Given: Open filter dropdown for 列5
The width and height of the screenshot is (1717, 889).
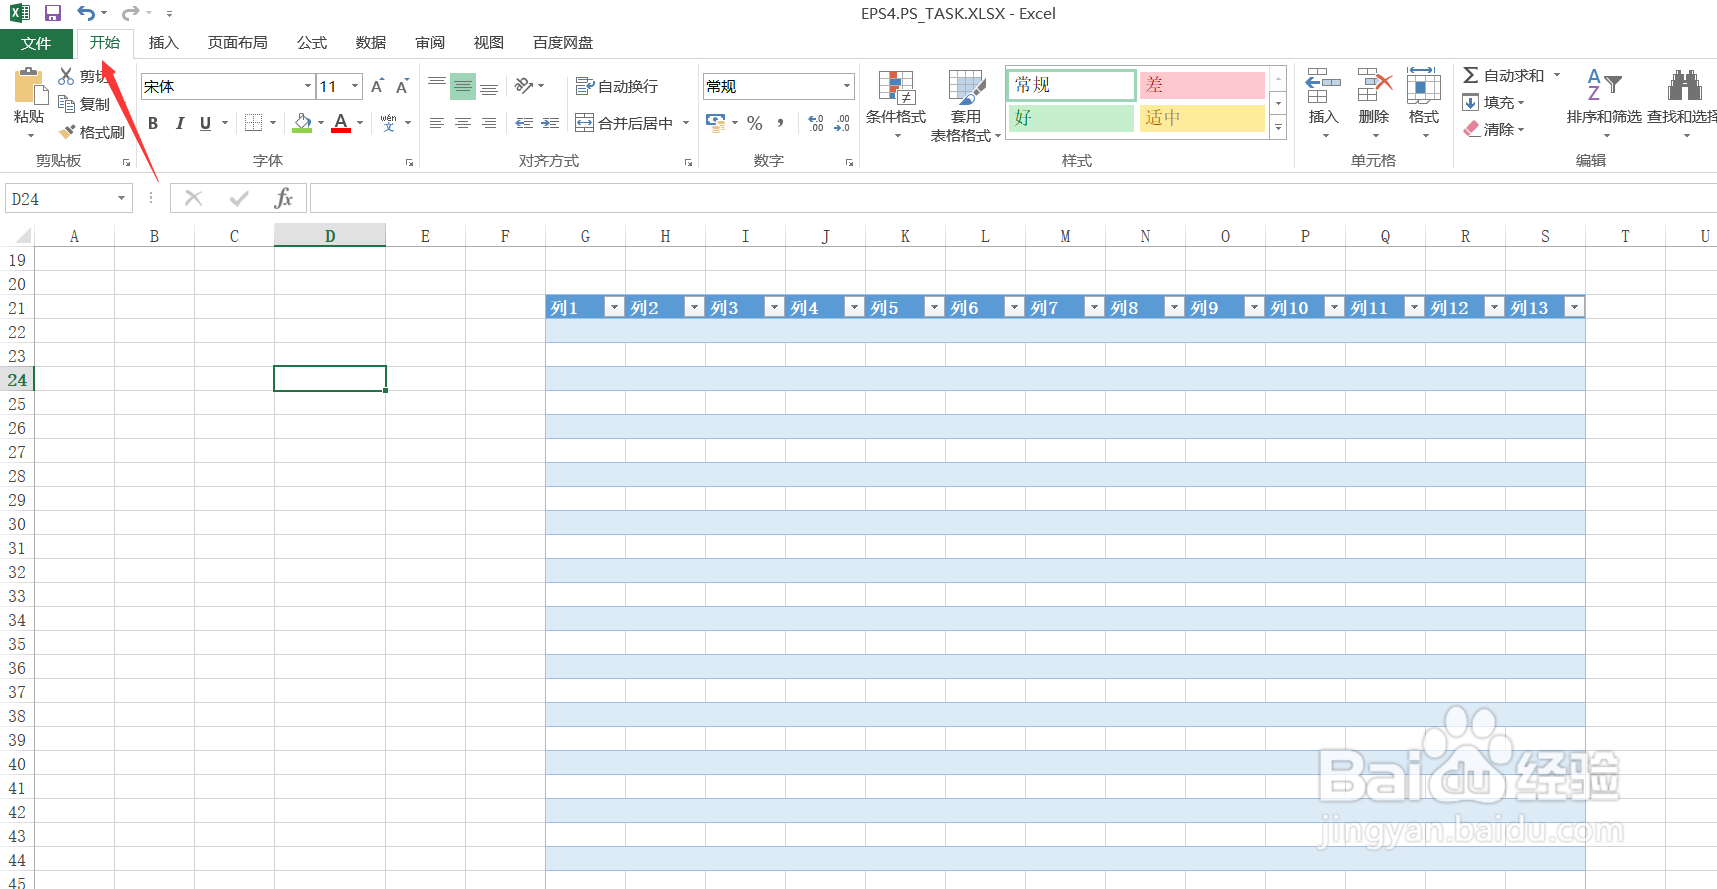Looking at the screenshot, I should 934,307.
